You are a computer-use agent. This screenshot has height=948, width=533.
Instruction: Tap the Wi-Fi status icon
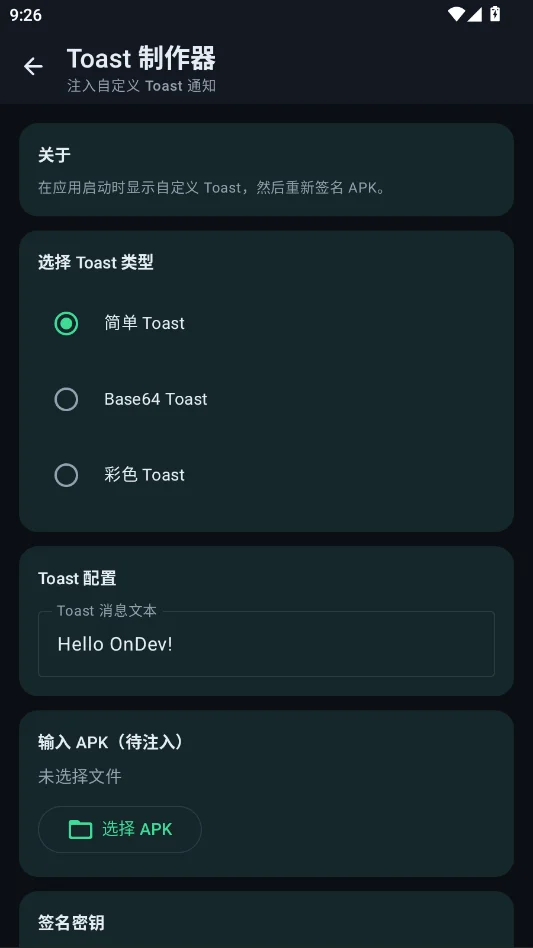[x=456, y=14]
